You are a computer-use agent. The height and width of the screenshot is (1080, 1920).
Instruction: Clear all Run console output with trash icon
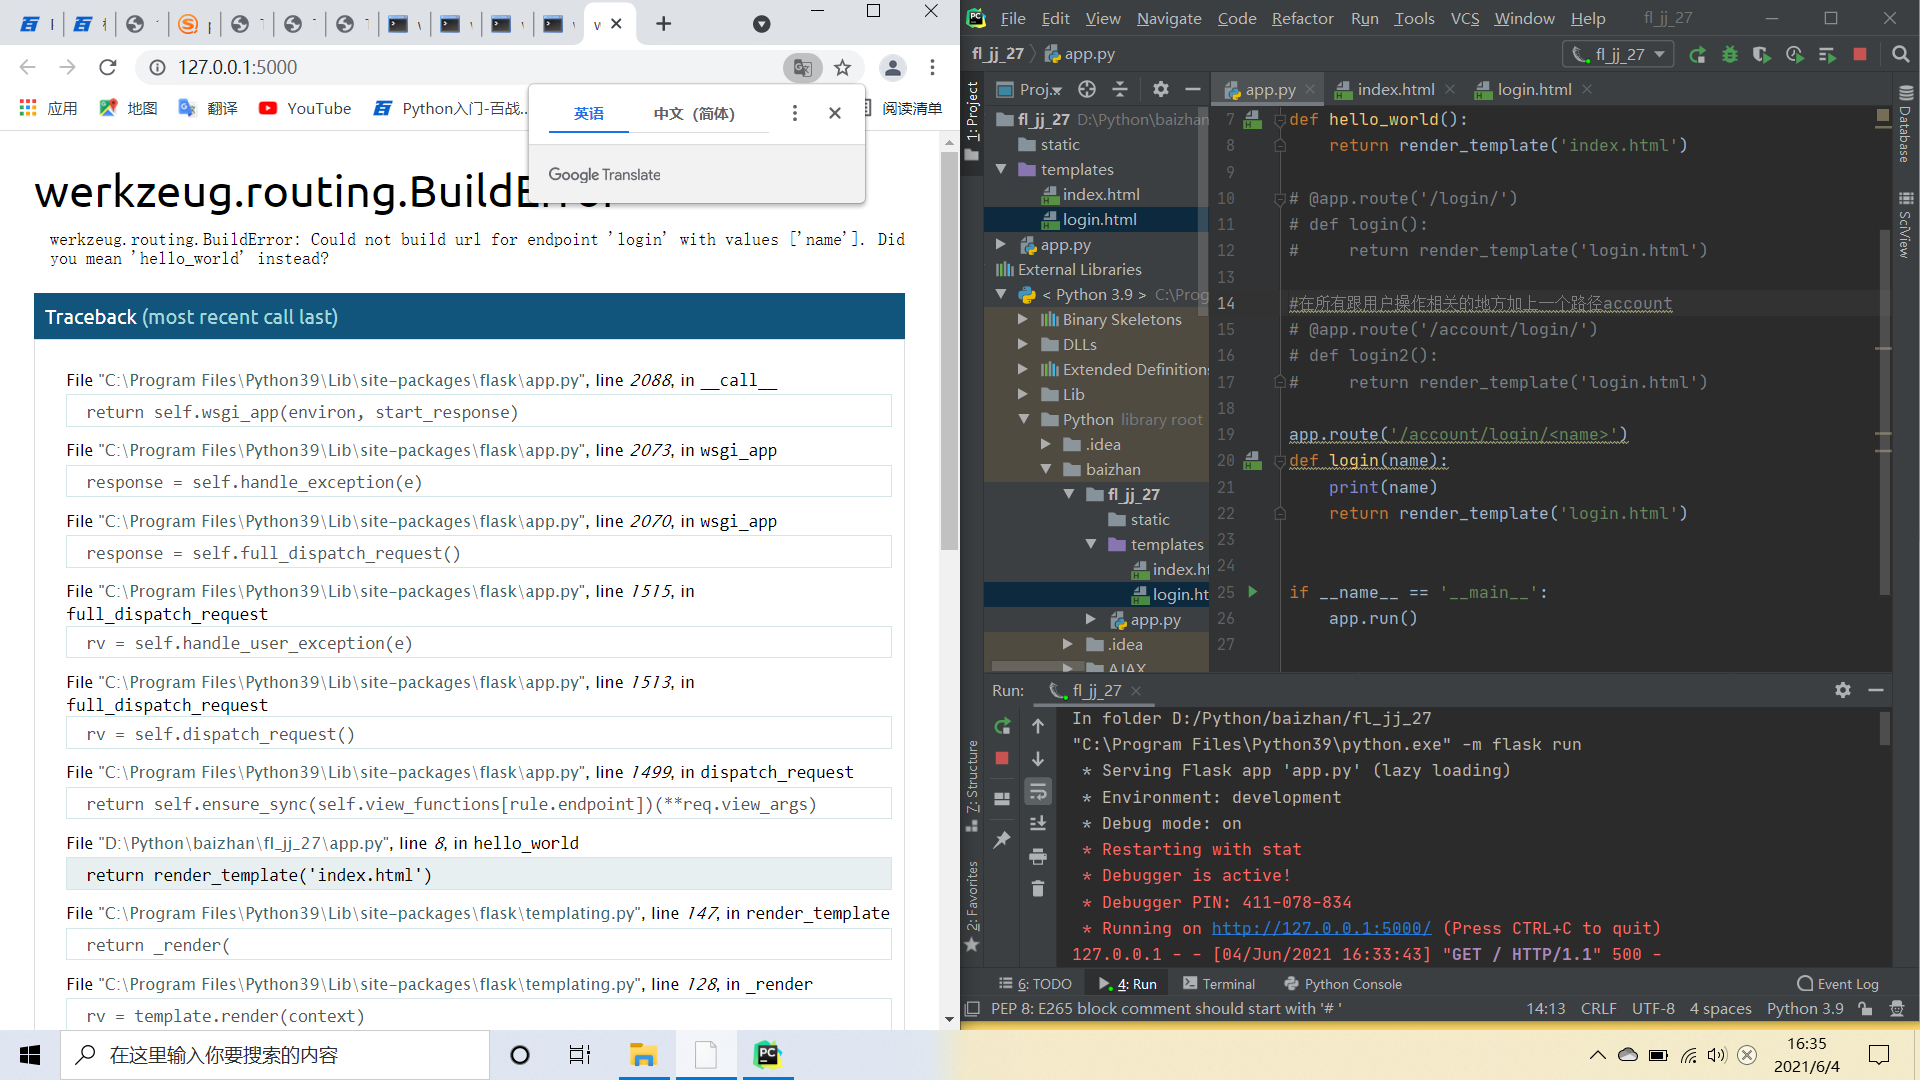(x=1038, y=888)
